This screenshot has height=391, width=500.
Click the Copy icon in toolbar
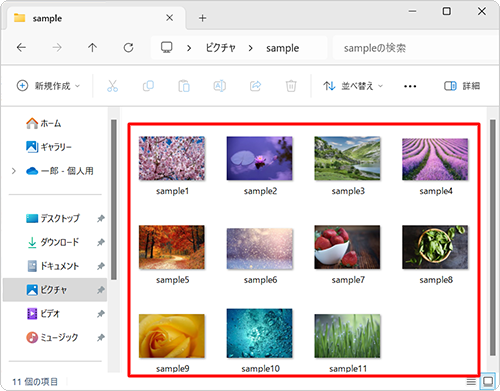pyautogui.click(x=148, y=86)
